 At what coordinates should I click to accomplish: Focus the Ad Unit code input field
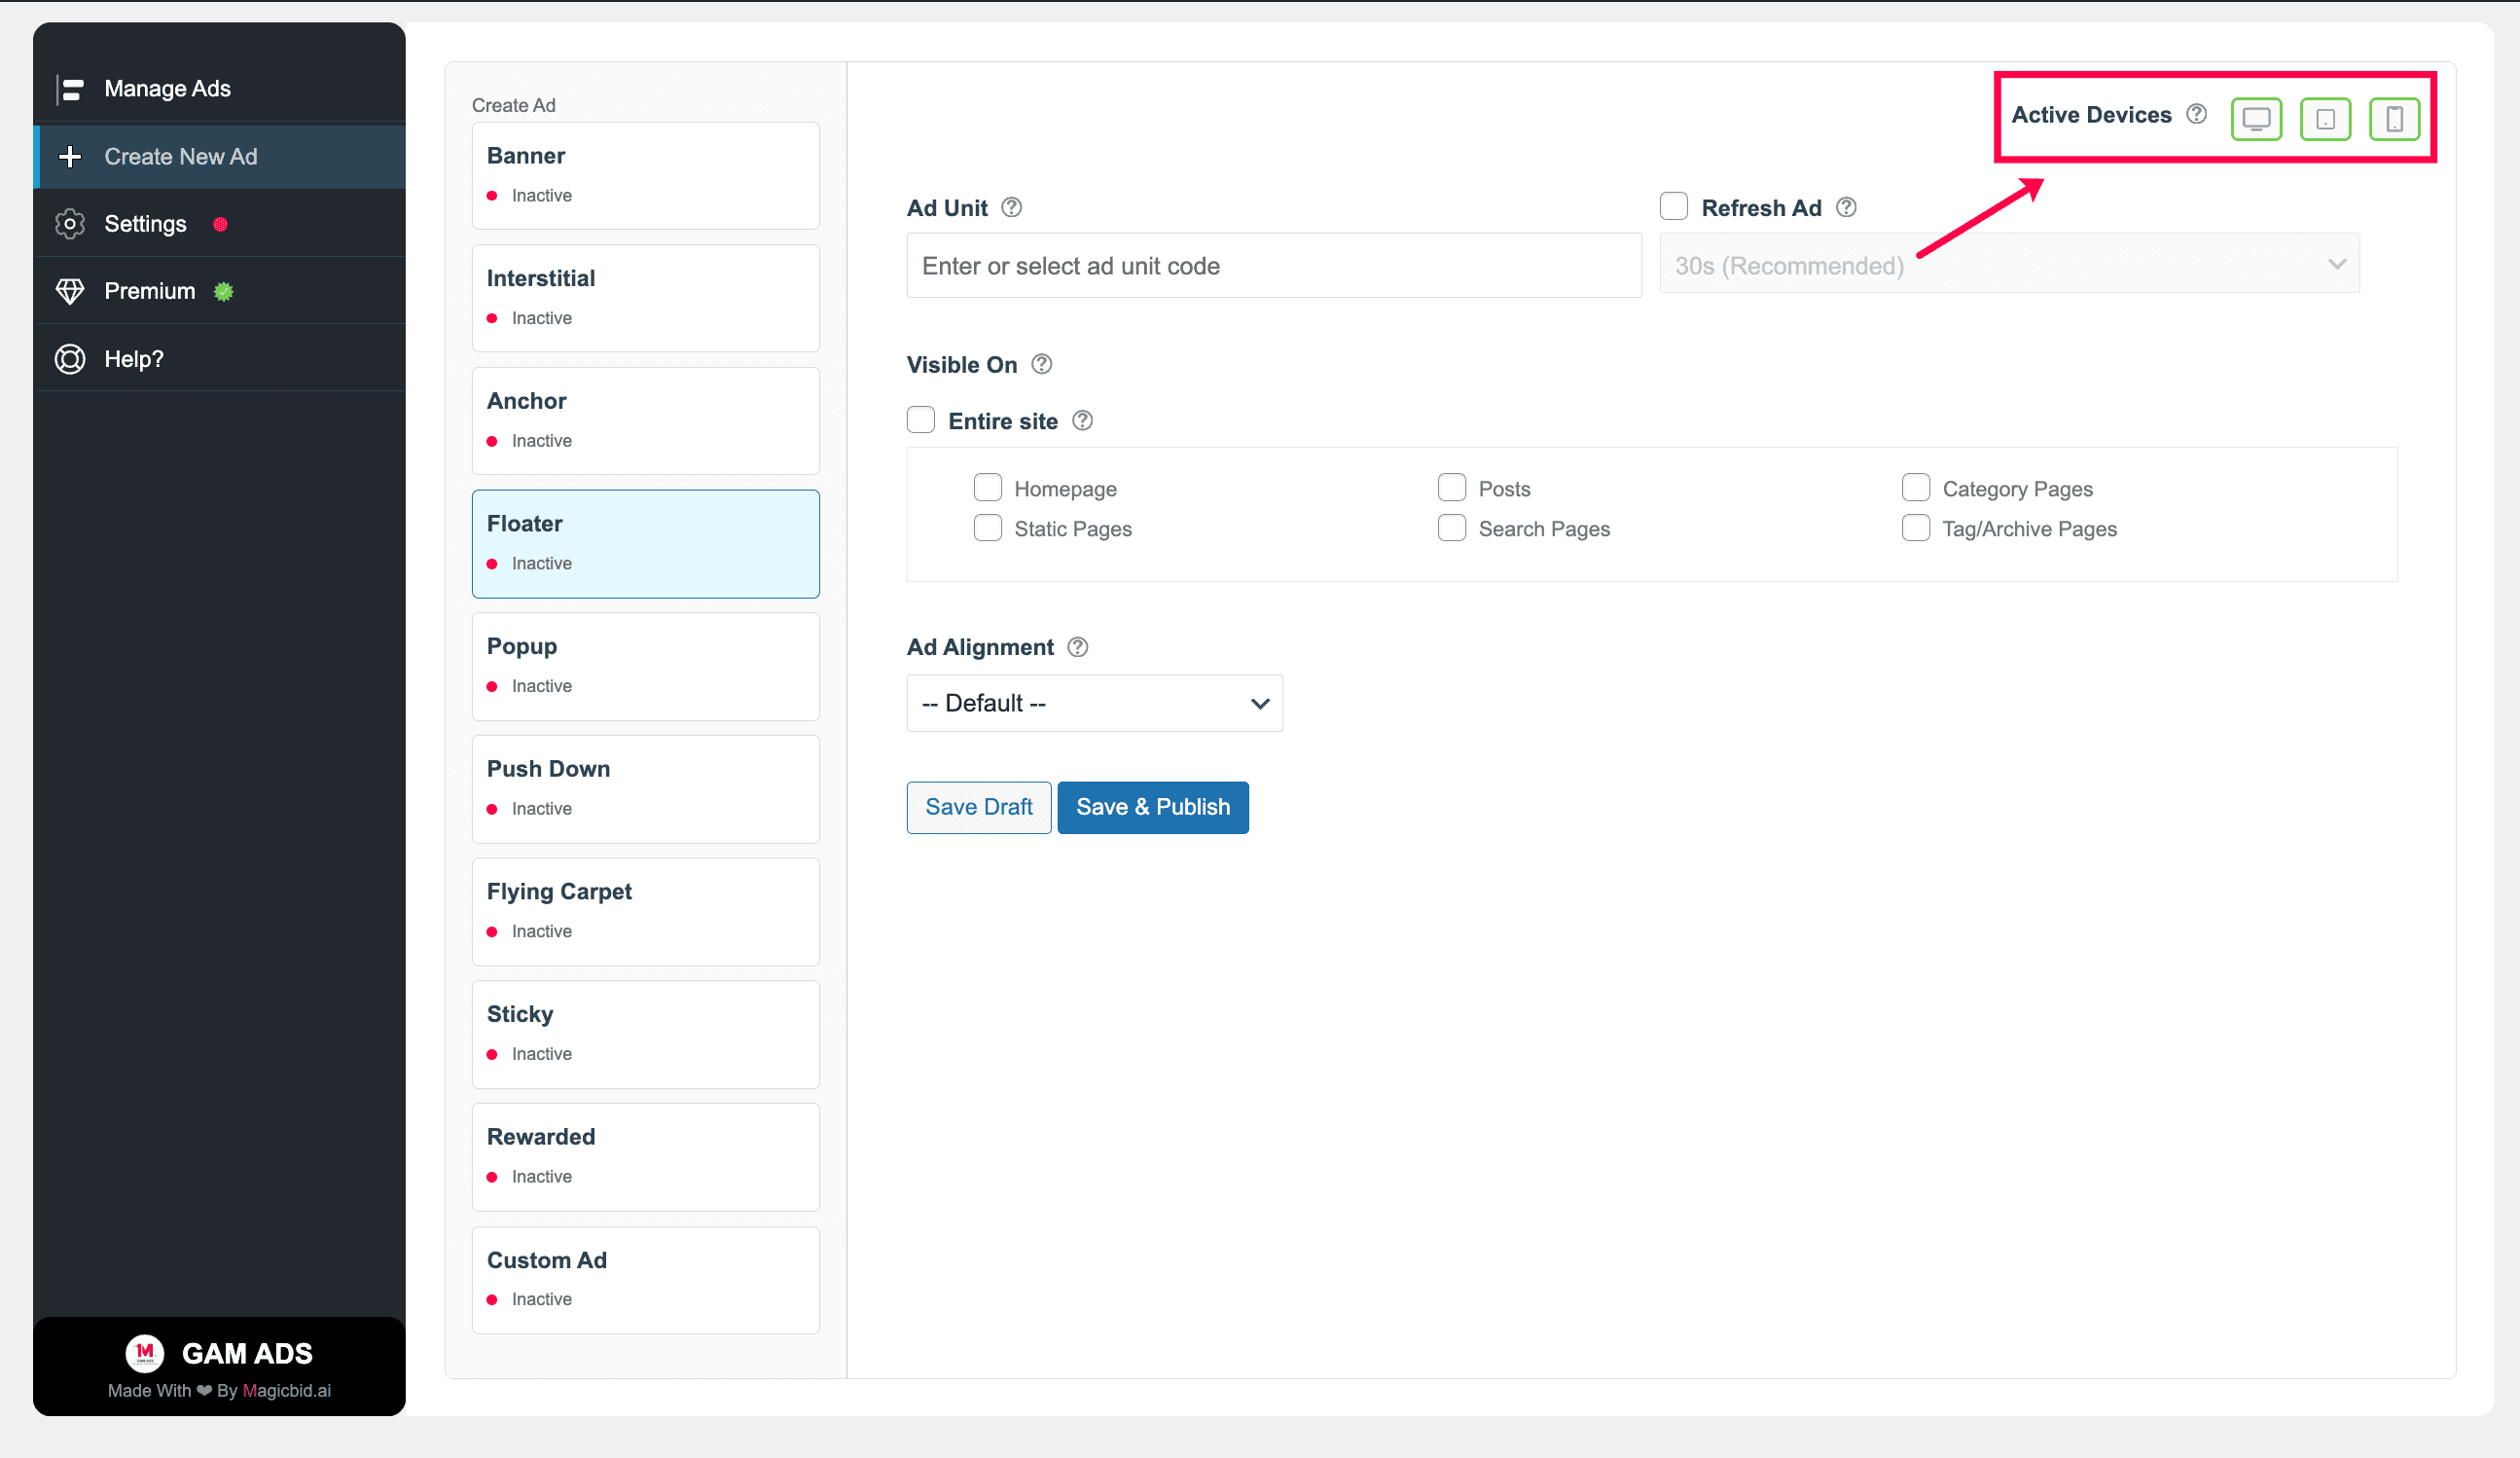click(x=1273, y=266)
